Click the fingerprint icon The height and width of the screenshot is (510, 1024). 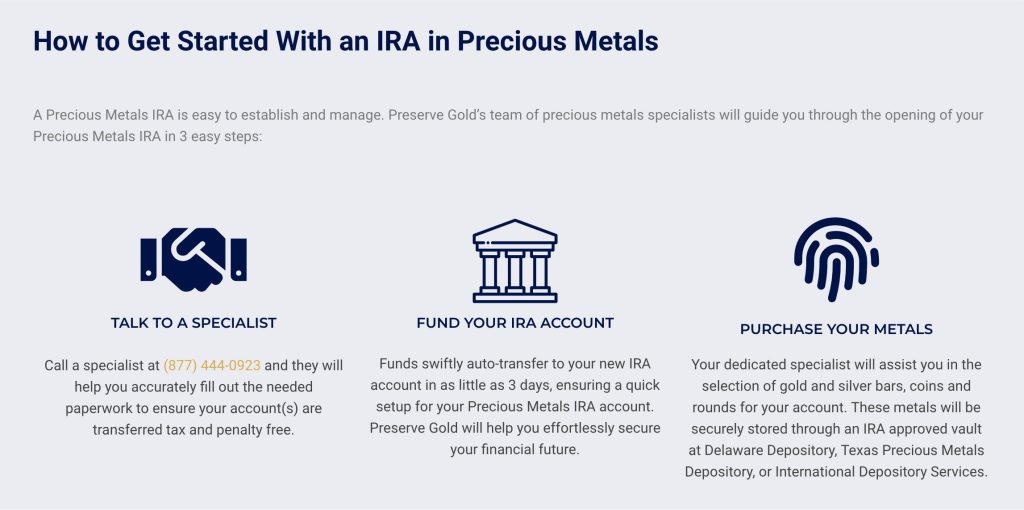[x=836, y=260]
